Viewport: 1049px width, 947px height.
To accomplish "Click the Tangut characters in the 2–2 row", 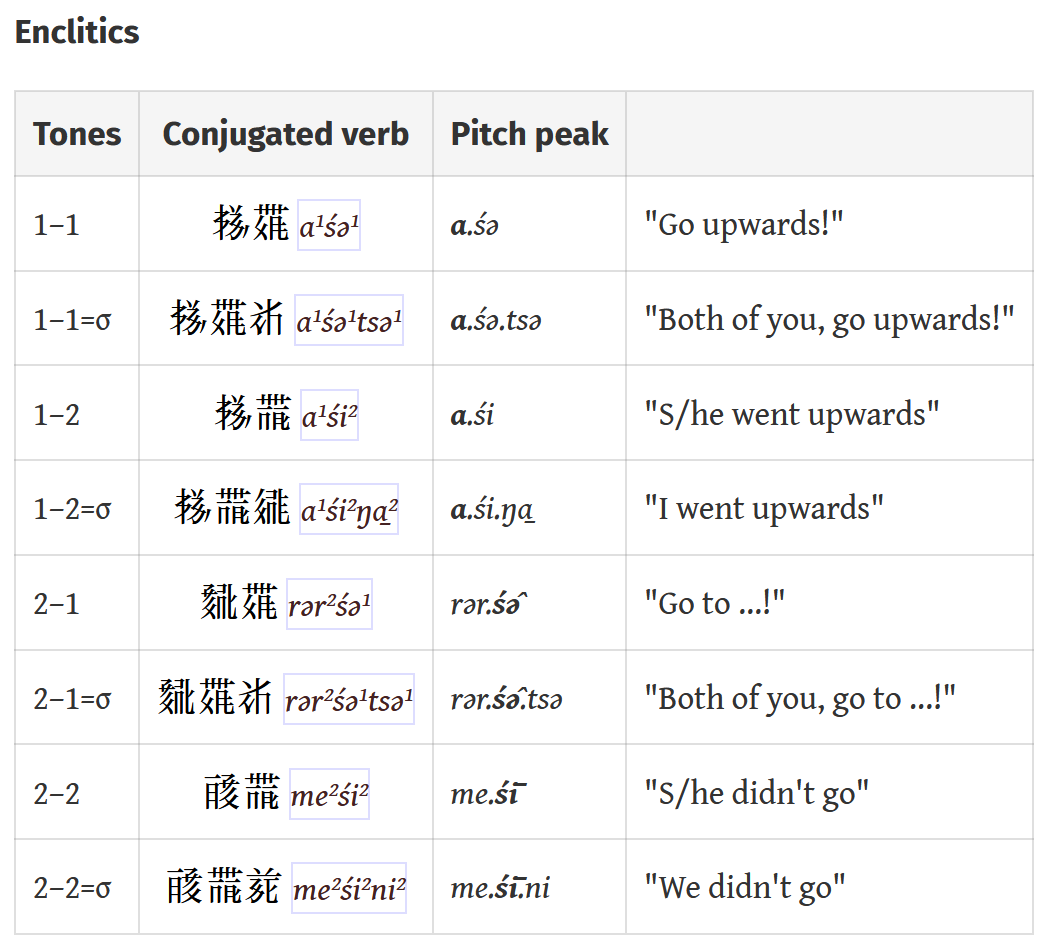I will (x=241, y=794).
